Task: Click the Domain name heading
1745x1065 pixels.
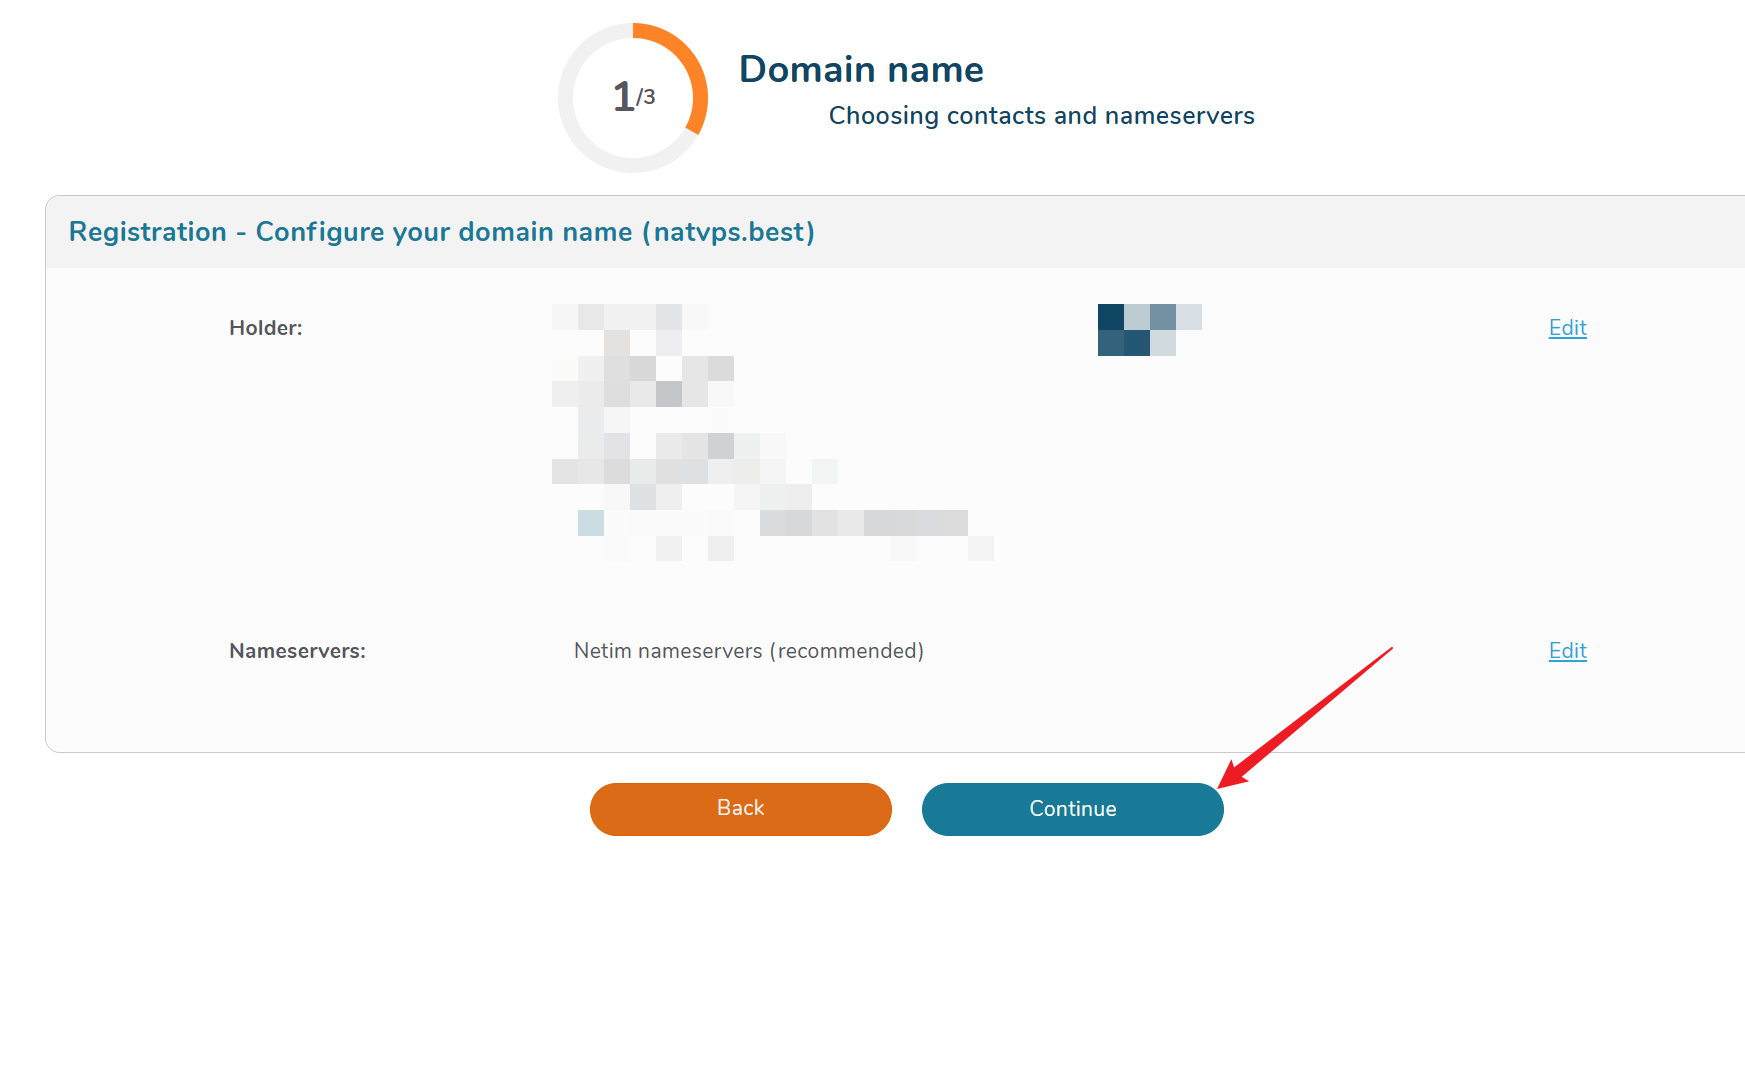Action: [x=861, y=70]
